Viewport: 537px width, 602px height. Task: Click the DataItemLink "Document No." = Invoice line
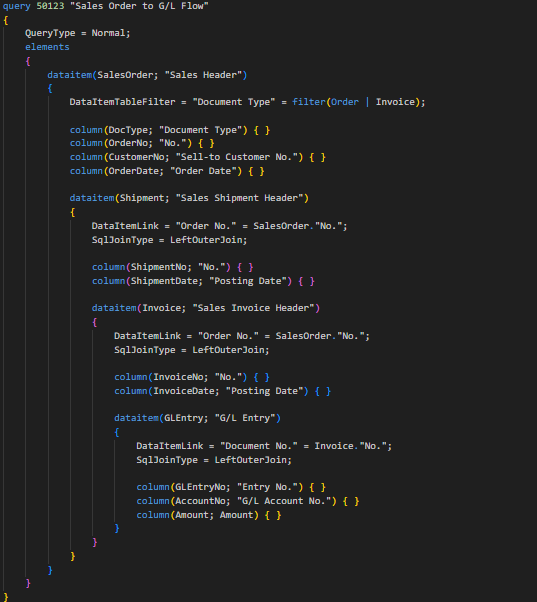(x=264, y=446)
